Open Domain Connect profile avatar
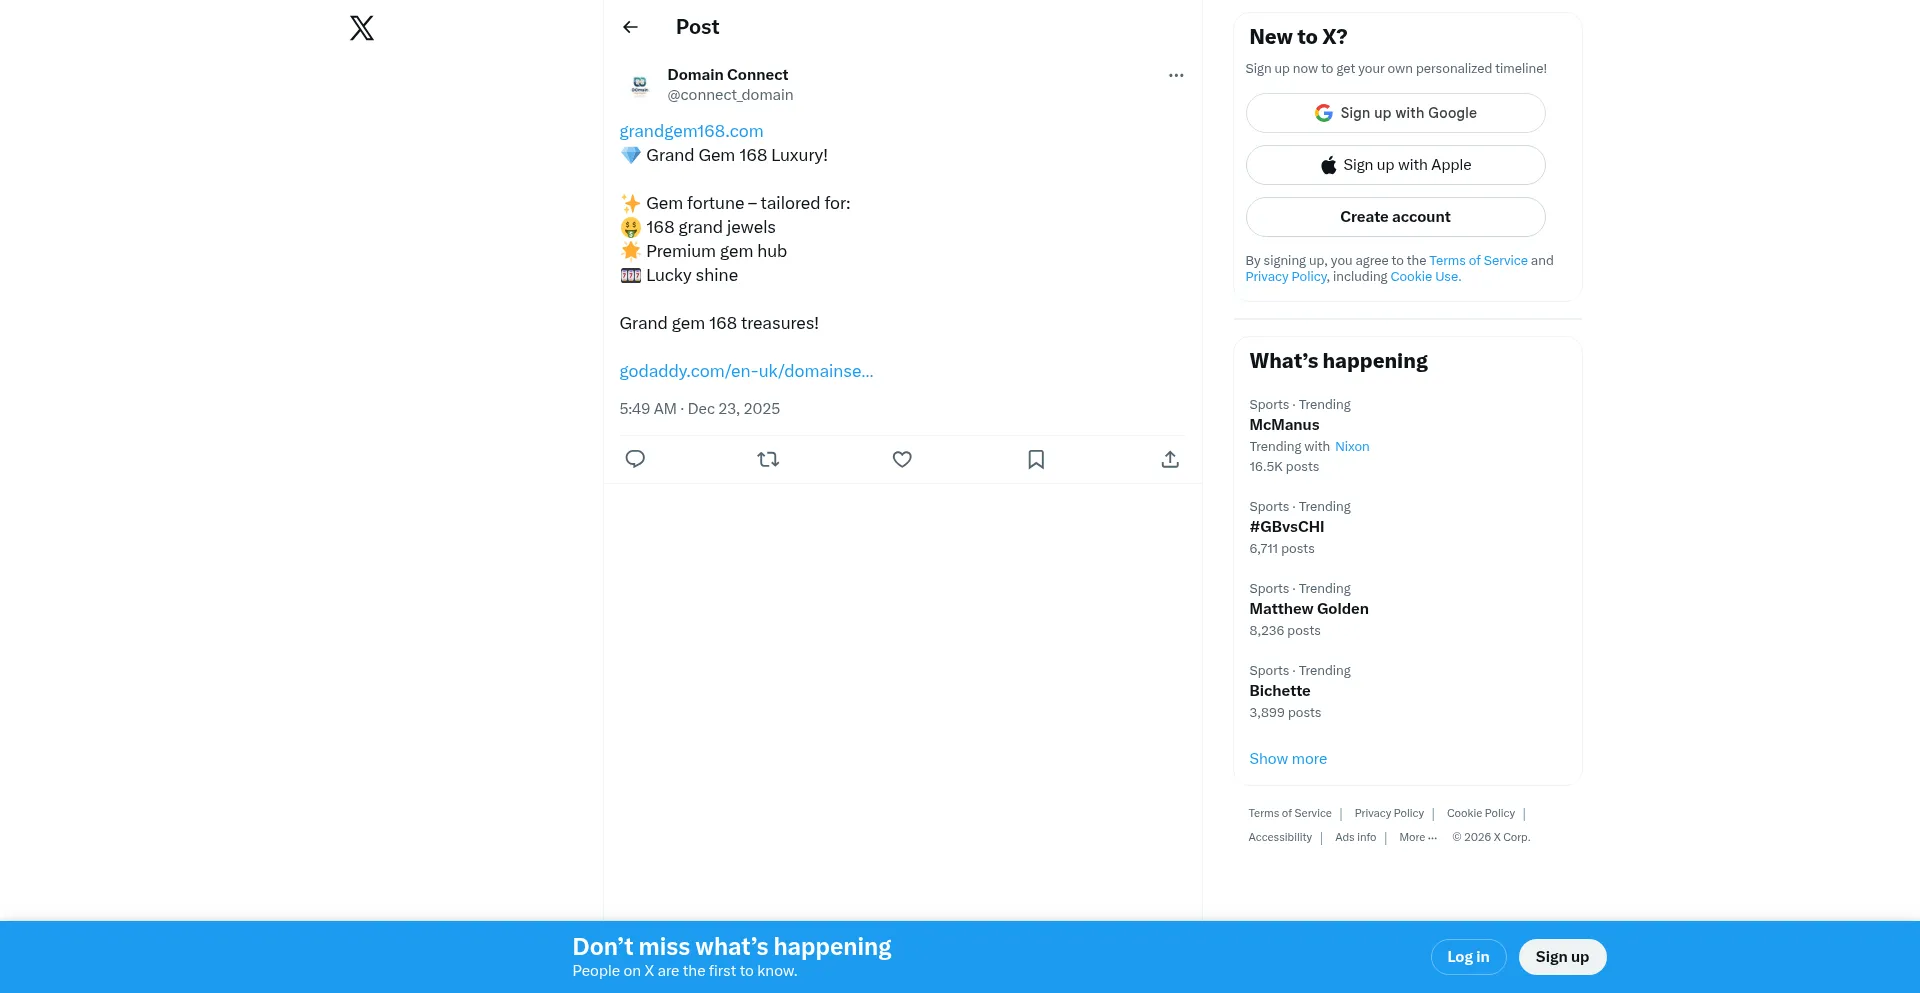The image size is (1920, 993). click(640, 85)
